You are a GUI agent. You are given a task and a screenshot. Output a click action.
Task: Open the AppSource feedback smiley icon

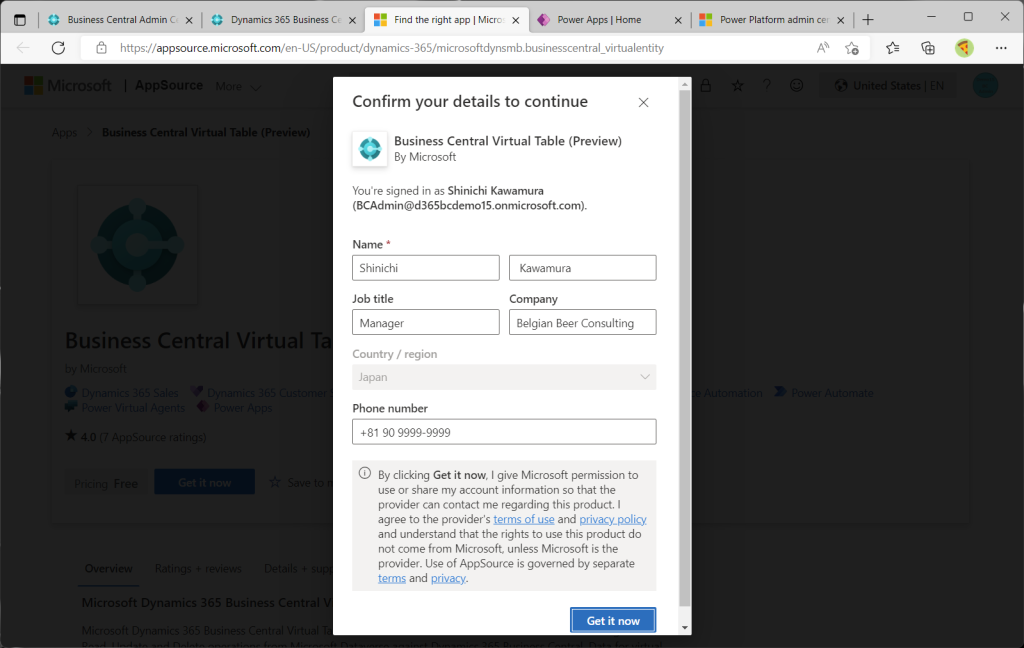click(796, 86)
